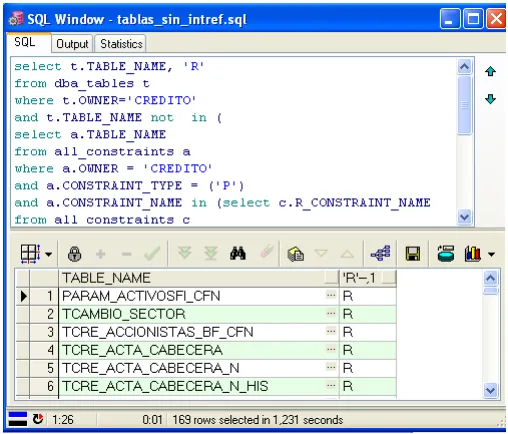This screenshot has height=434, width=508.
Task: Click the insert record plus icon
Action: [100, 255]
